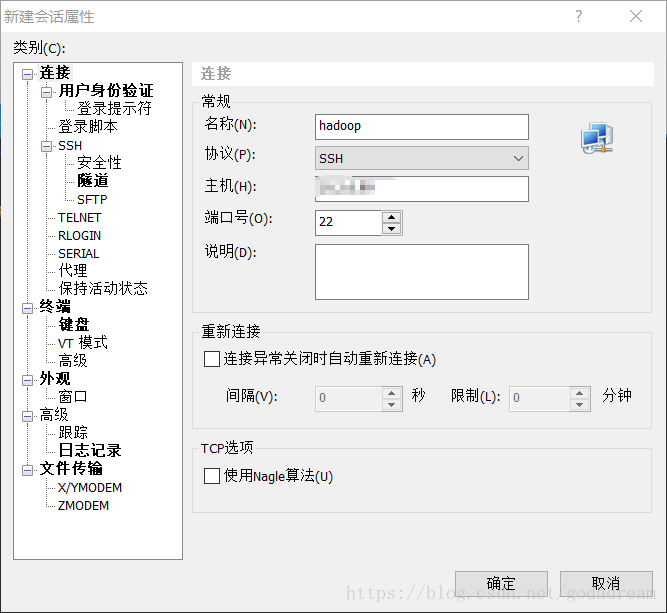Increase the 端口号 value with up arrow
The image size is (667, 613).
391,217
